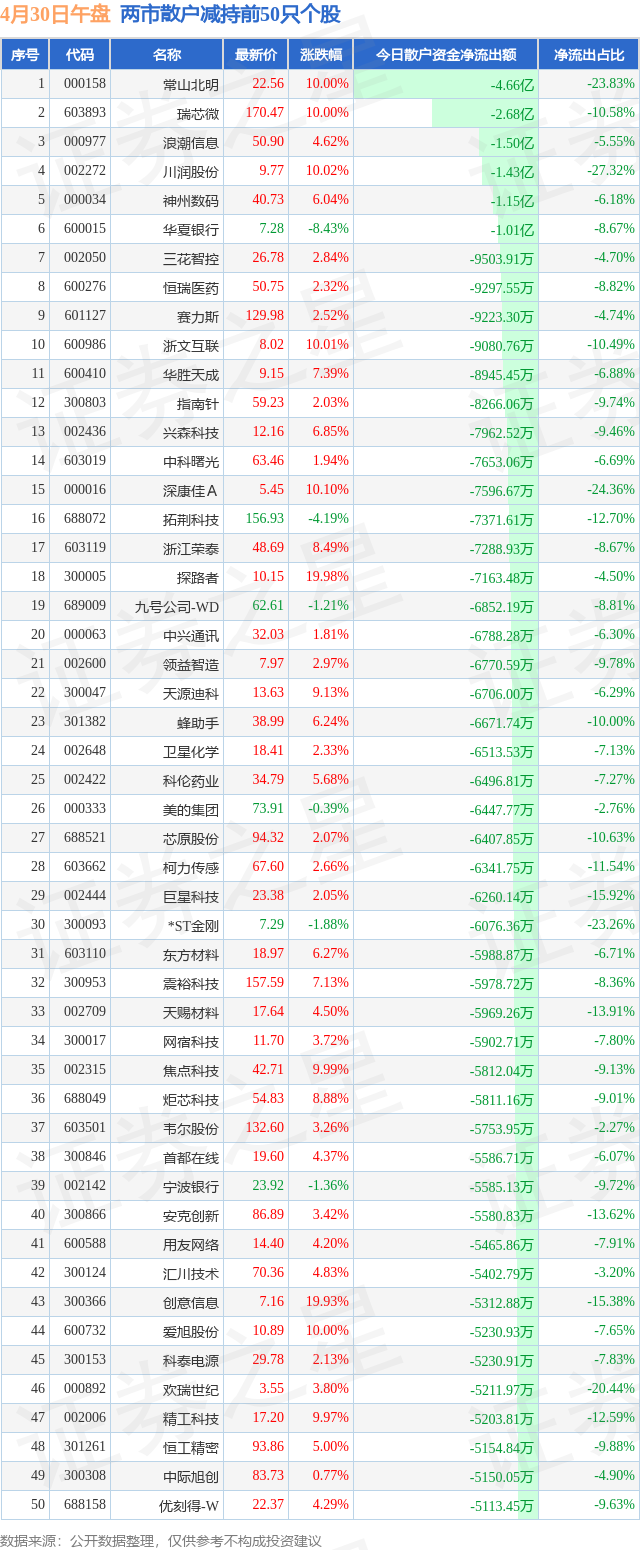Click the data source disclaimer 数据来源
Viewport: 640px width, 1550px height.
pyautogui.click(x=162, y=1541)
